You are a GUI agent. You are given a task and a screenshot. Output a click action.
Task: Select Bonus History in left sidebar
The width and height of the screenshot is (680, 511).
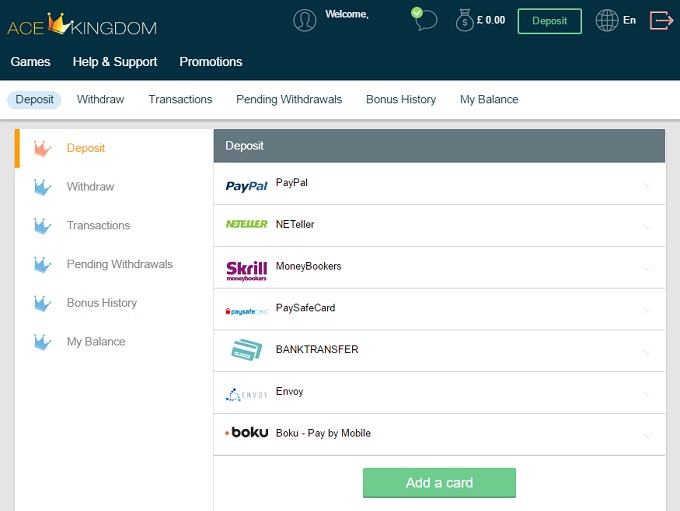pos(101,303)
